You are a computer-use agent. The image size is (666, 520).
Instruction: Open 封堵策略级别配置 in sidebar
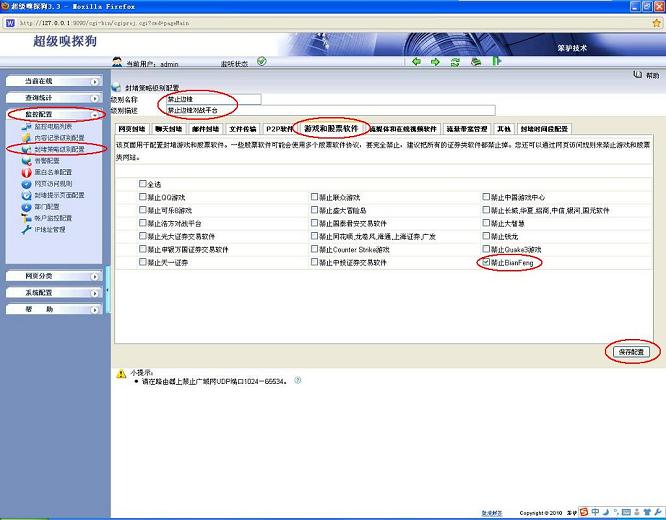click(x=59, y=149)
